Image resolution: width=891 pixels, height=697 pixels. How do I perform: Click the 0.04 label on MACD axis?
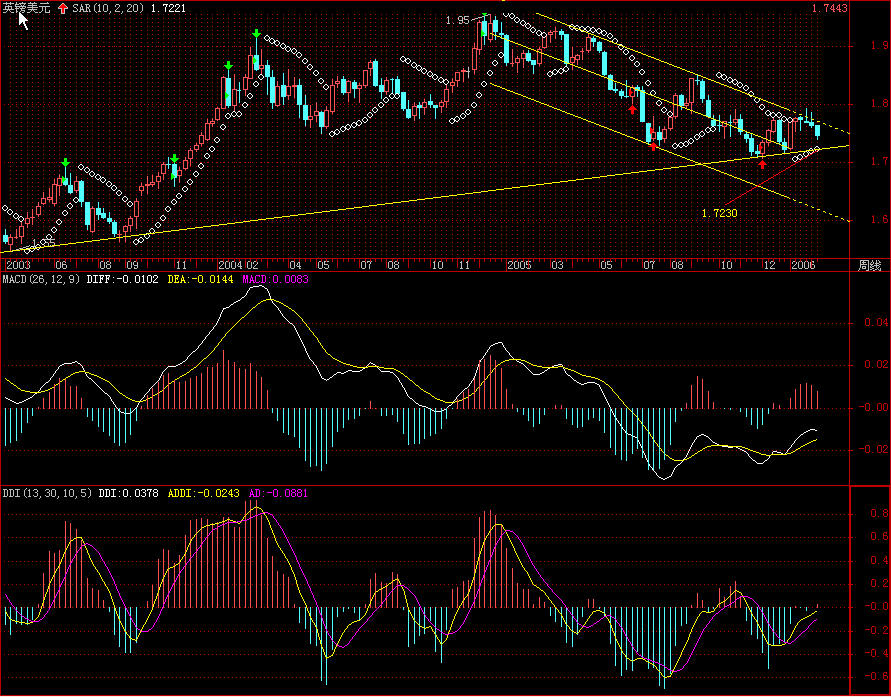(876, 323)
